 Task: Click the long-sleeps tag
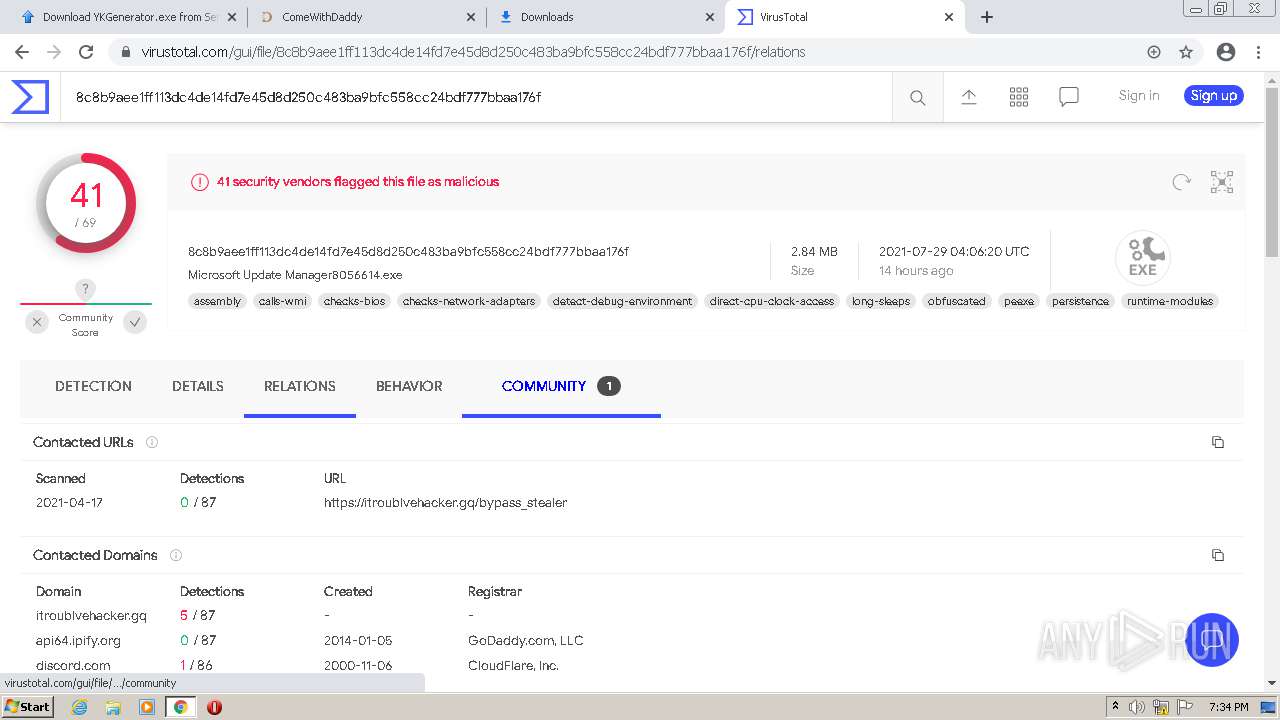pyautogui.click(x=881, y=301)
